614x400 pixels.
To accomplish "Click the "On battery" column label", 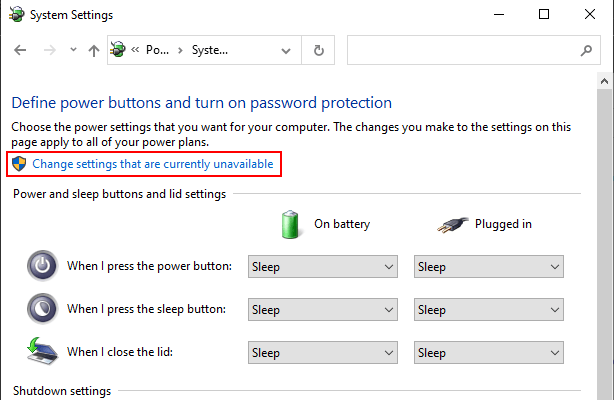I will (342, 224).
